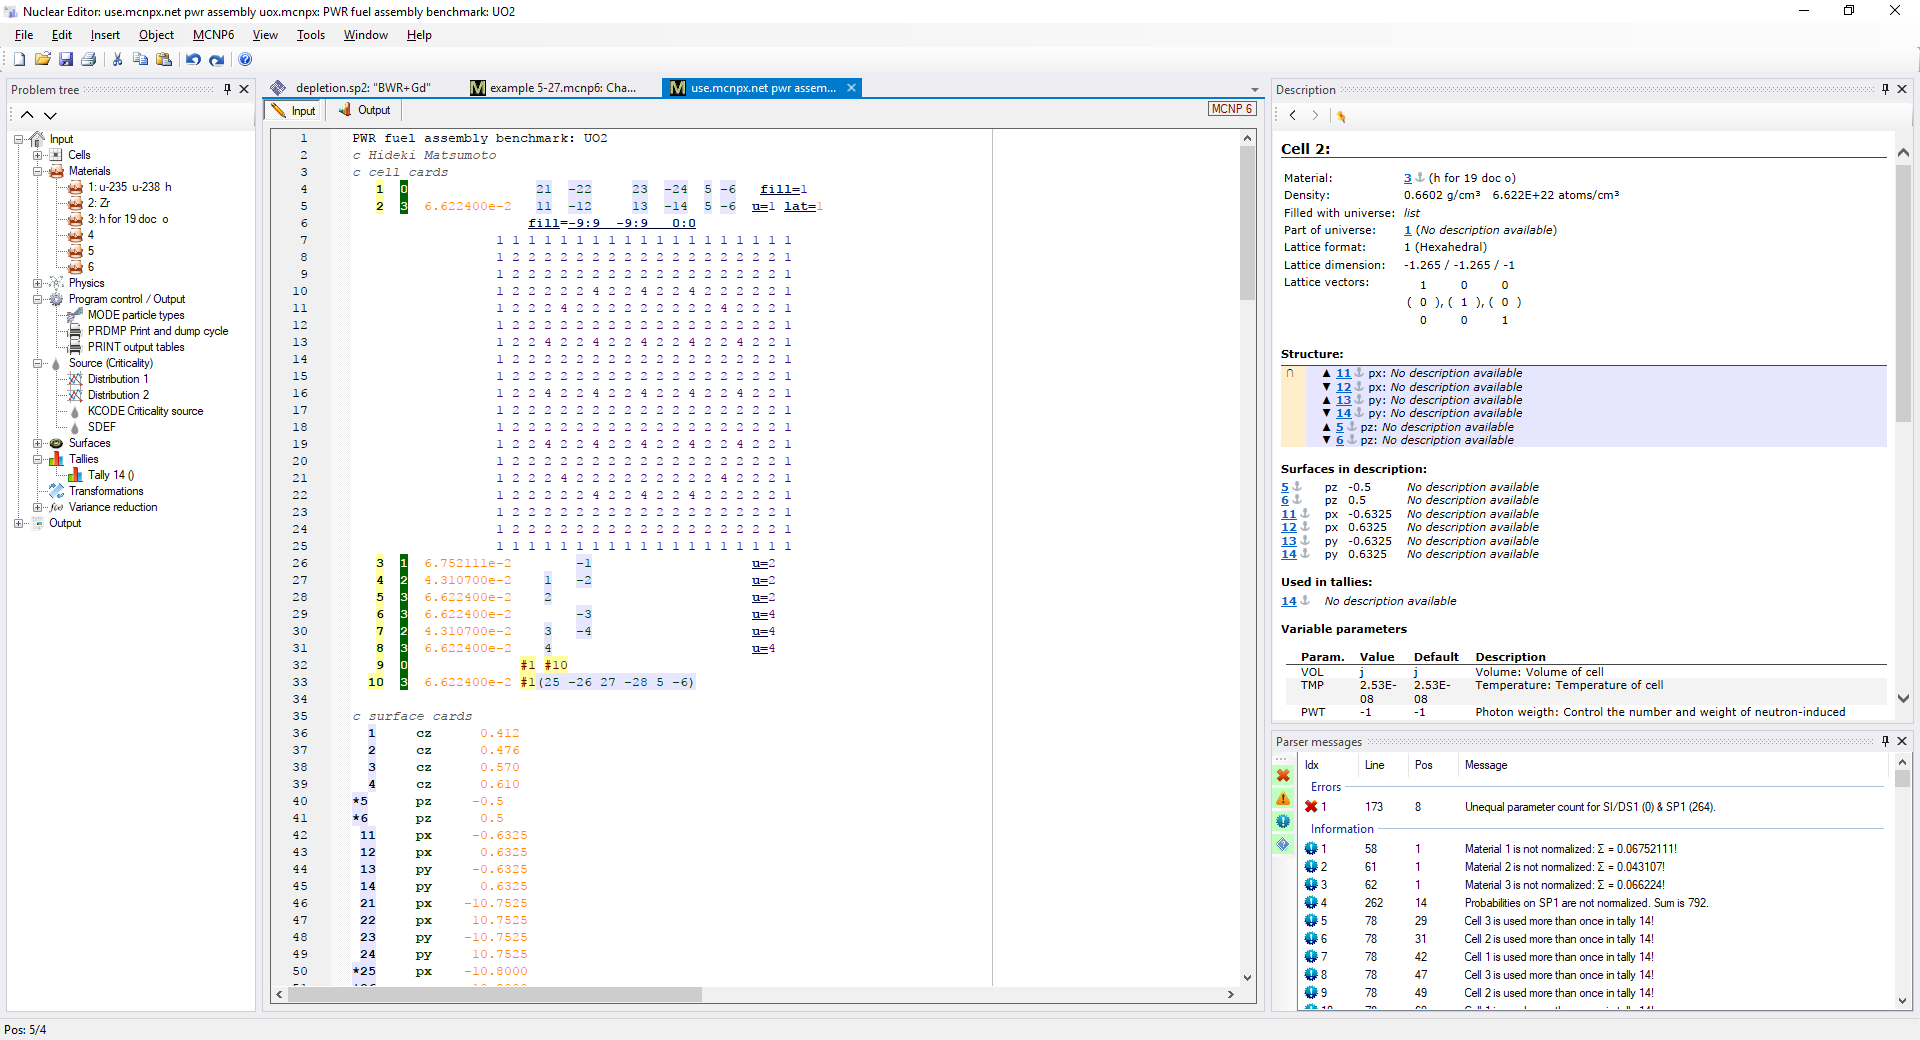Go back in the Description panel
The height and width of the screenshot is (1040, 1920).
point(1292,116)
